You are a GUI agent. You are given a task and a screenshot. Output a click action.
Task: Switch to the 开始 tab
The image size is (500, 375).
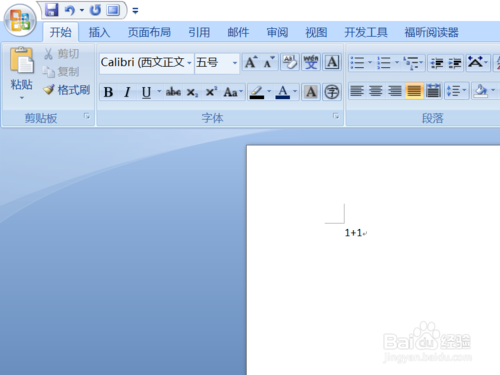click(61, 32)
